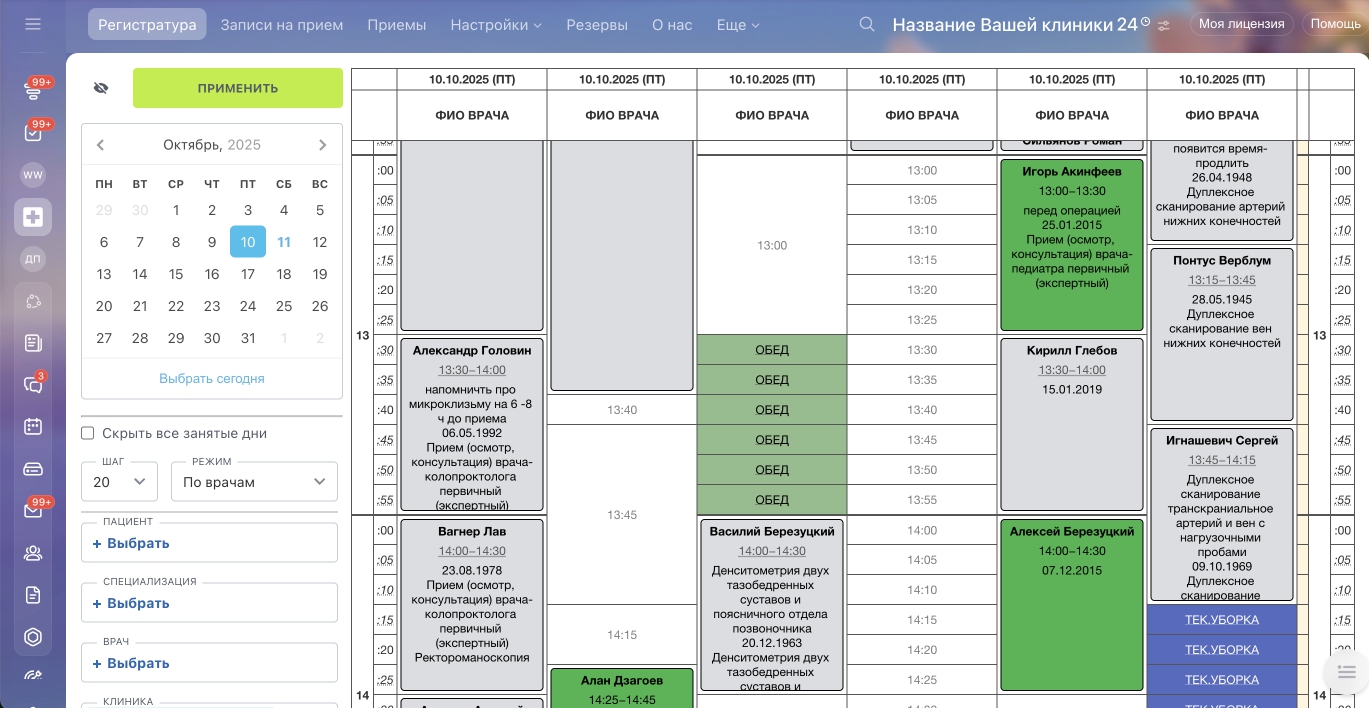Open the РЕЖИМ "По врачам" dropdown
1369x708 pixels.
point(254,481)
